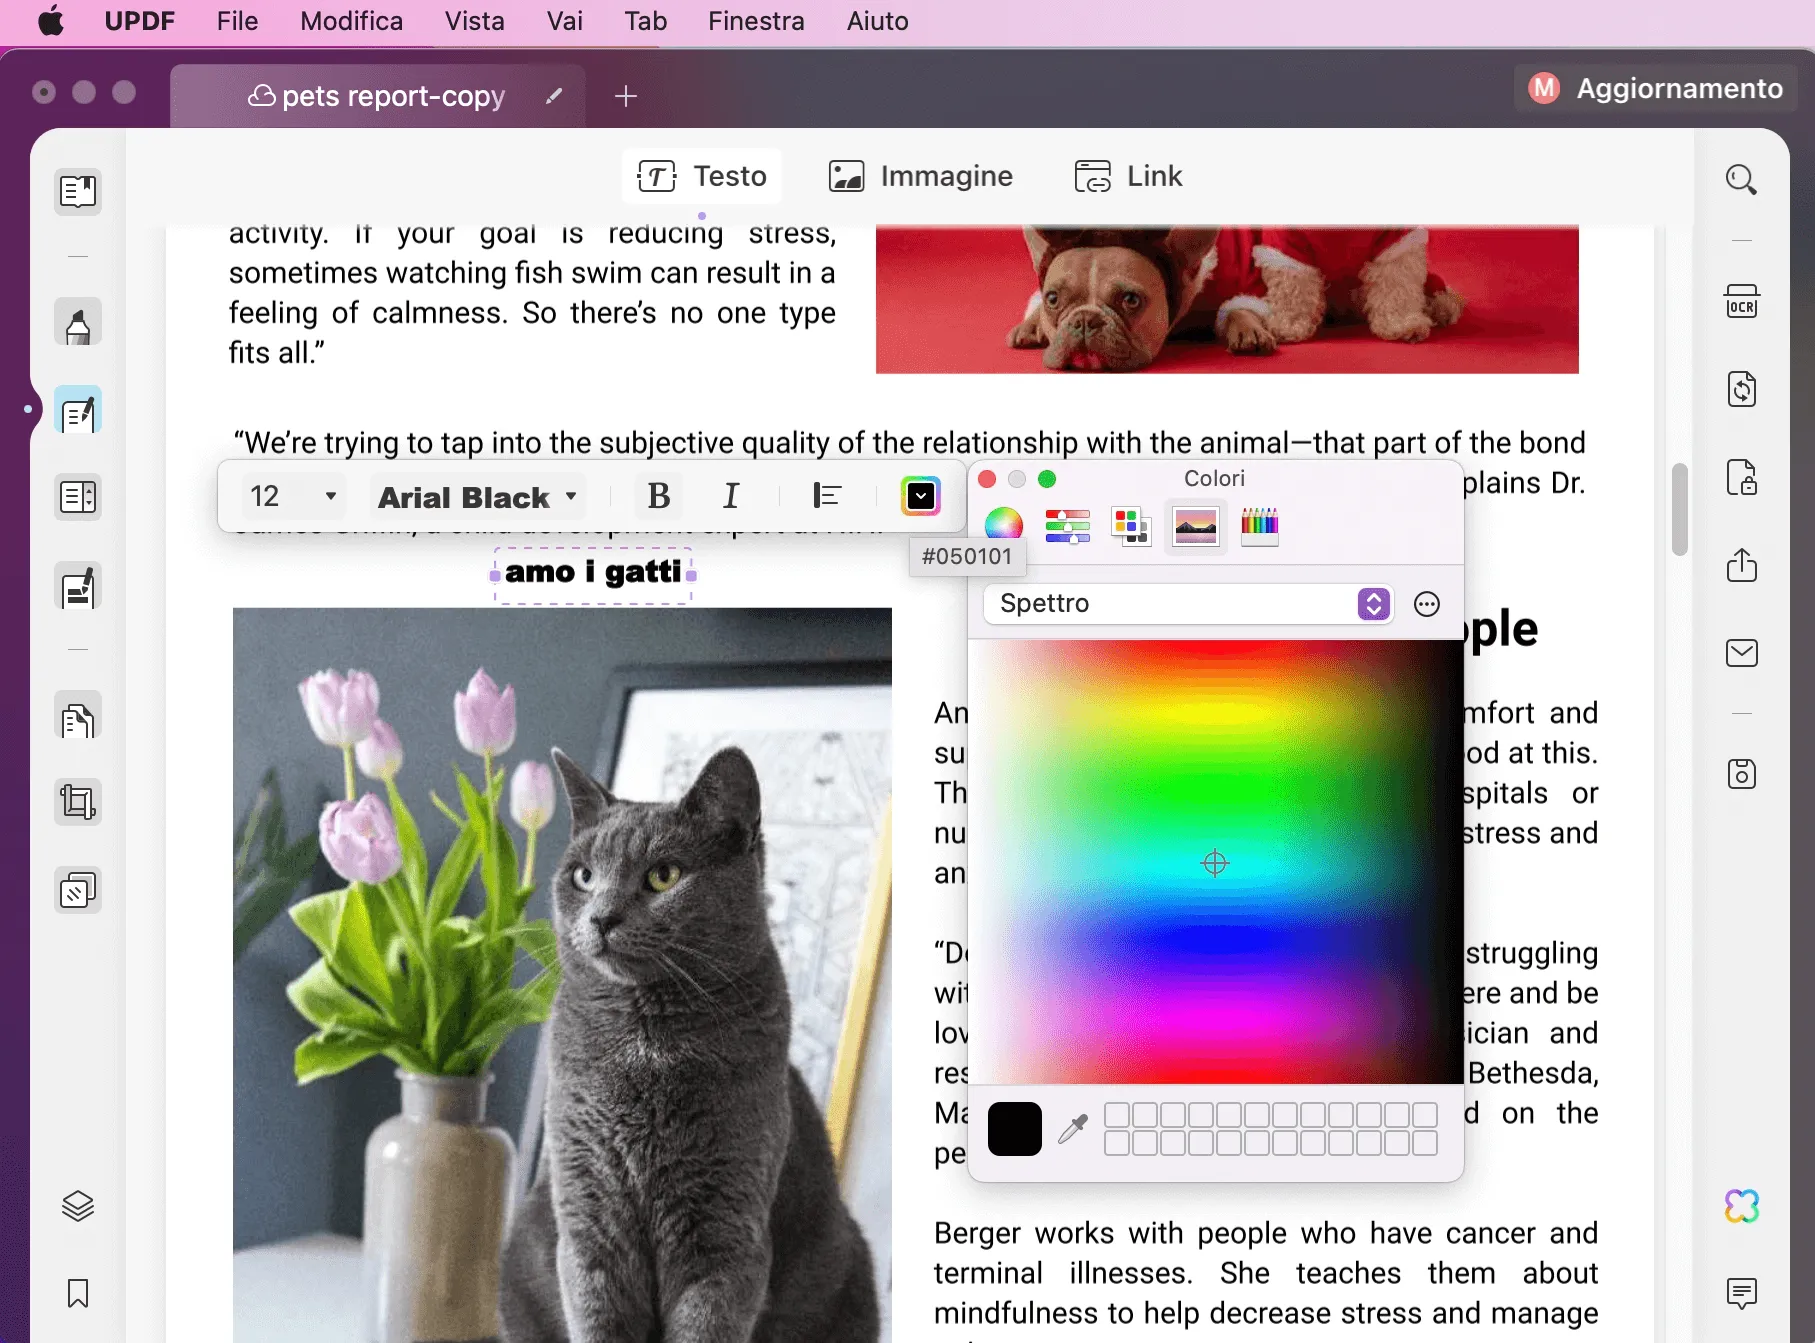Open the Layers panel icon
This screenshot has height=1343, width=1815.
pos(78,1206)
